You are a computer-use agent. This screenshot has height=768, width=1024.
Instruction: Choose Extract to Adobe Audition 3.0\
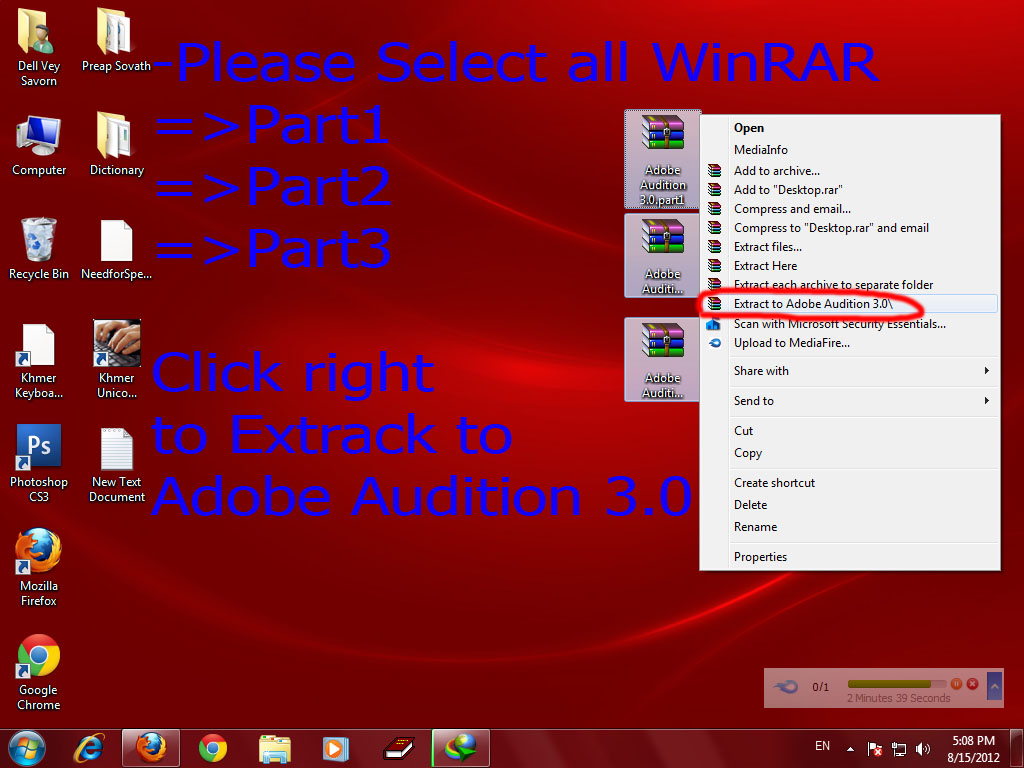850,304
